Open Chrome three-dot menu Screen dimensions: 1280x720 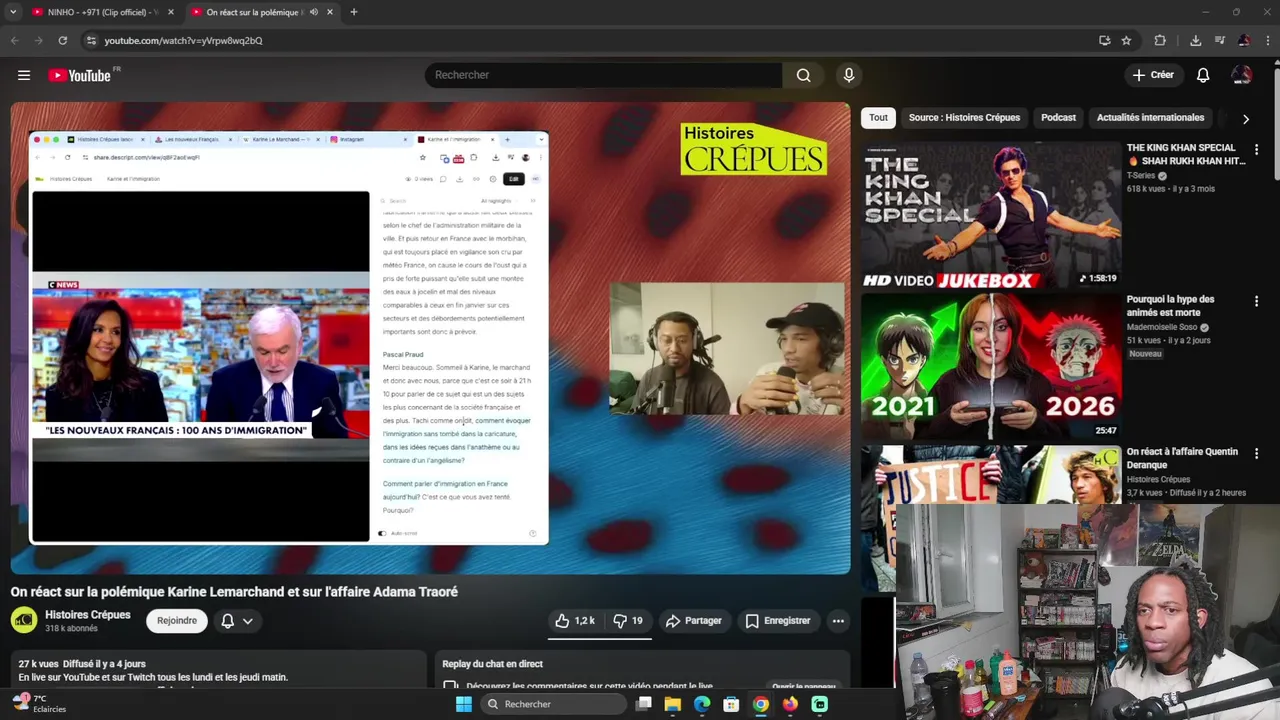(1267, 40)
